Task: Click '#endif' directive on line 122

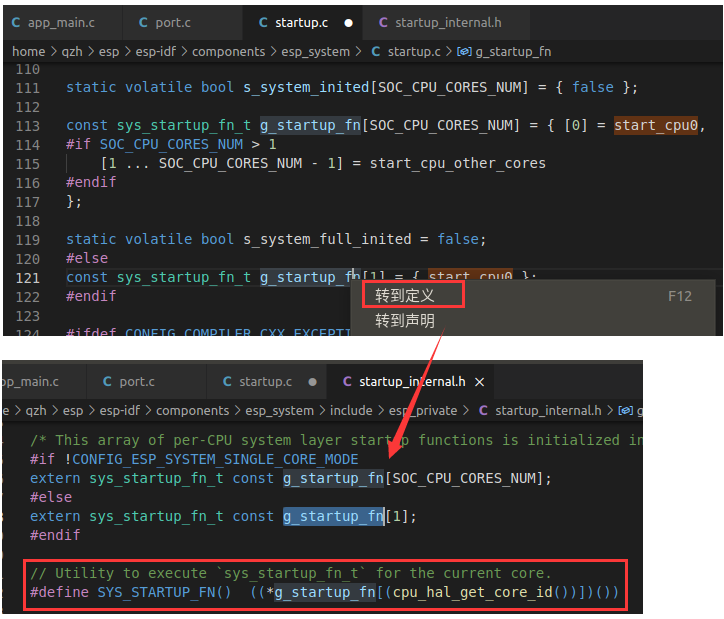Action: (91, 296)
